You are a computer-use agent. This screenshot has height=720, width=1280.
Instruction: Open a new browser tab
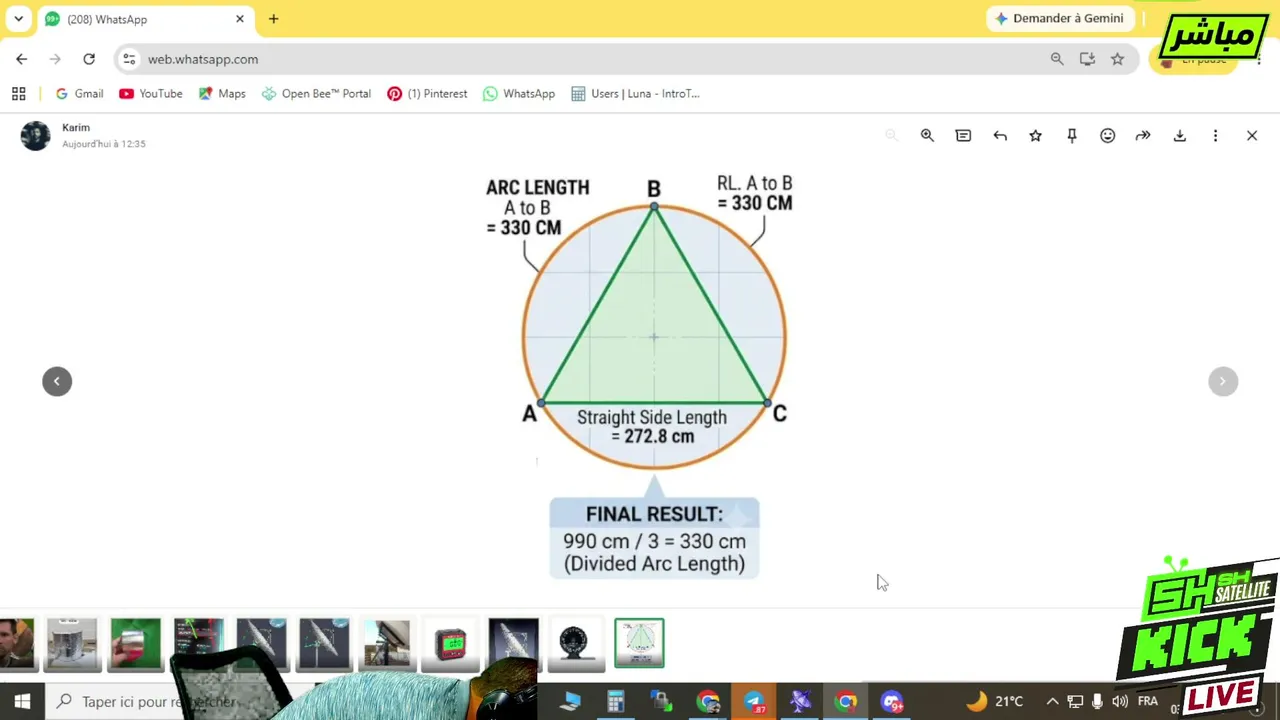pos(273,19)
